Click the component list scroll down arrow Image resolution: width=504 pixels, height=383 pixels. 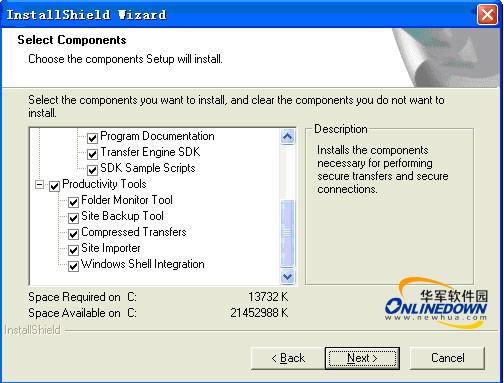pyautogui.click(x=287, y=276)
